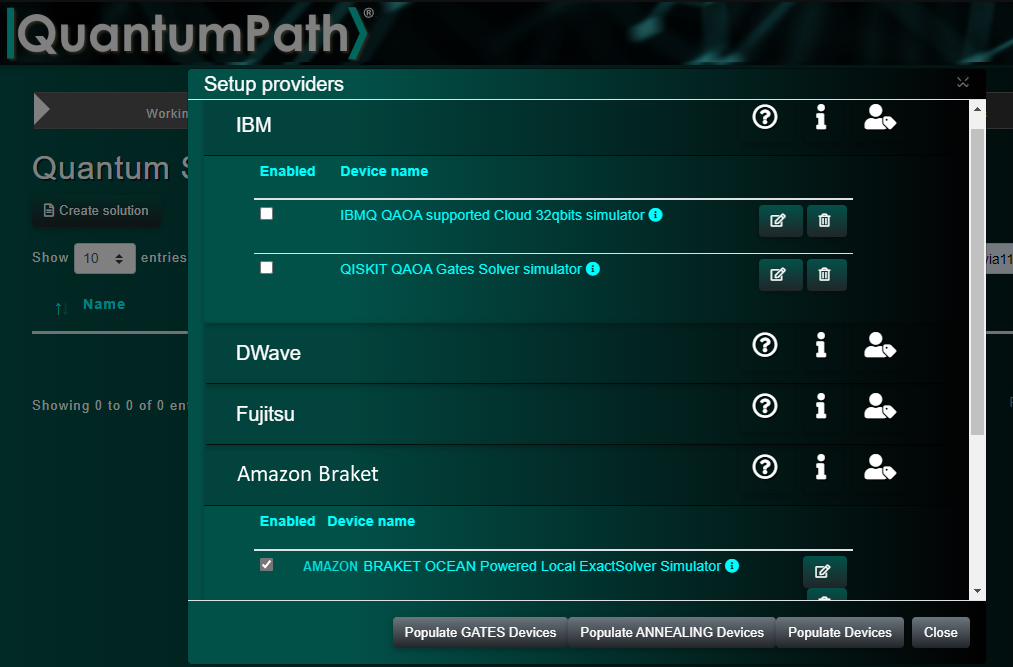
Task: Enable the IBMQ QAOA Cloud 32qbits simulator checkbox
Action: [266, 213]
